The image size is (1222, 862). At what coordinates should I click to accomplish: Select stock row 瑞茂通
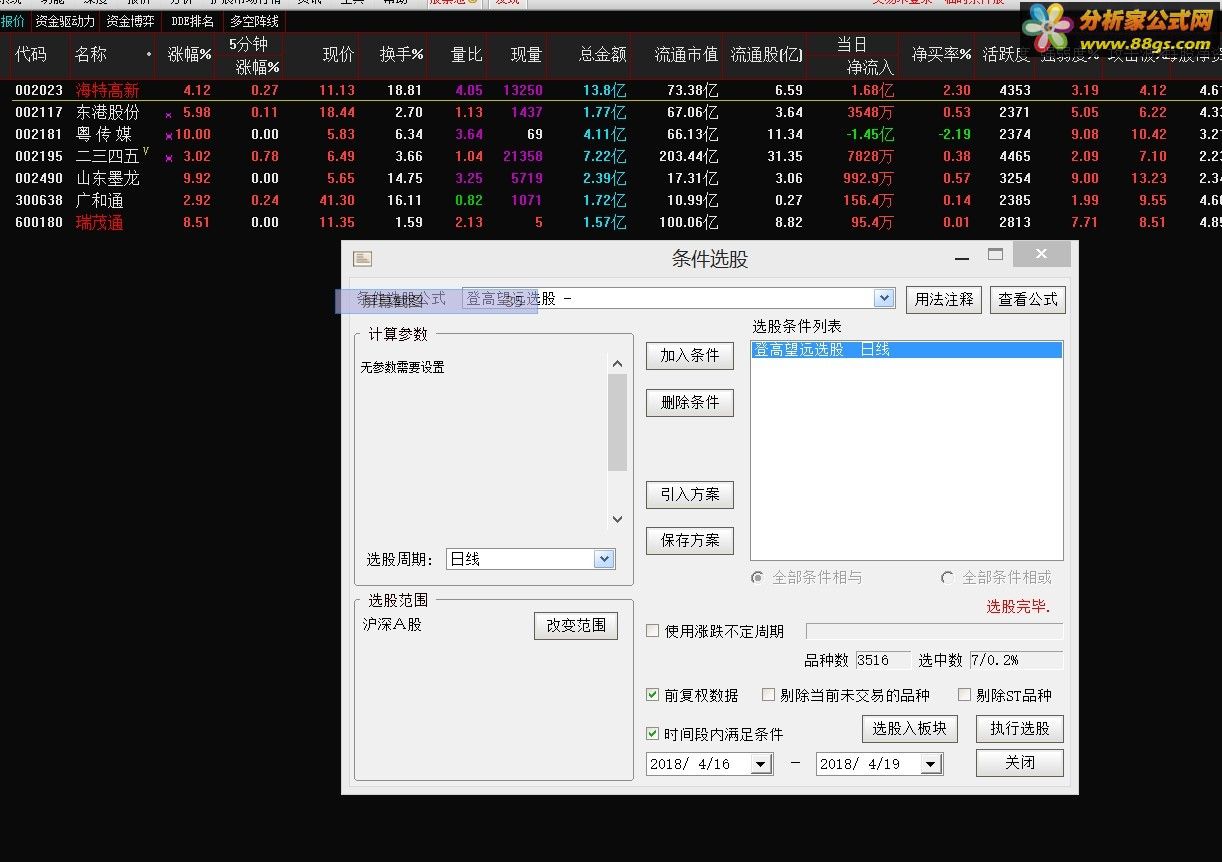coord(611,222)
